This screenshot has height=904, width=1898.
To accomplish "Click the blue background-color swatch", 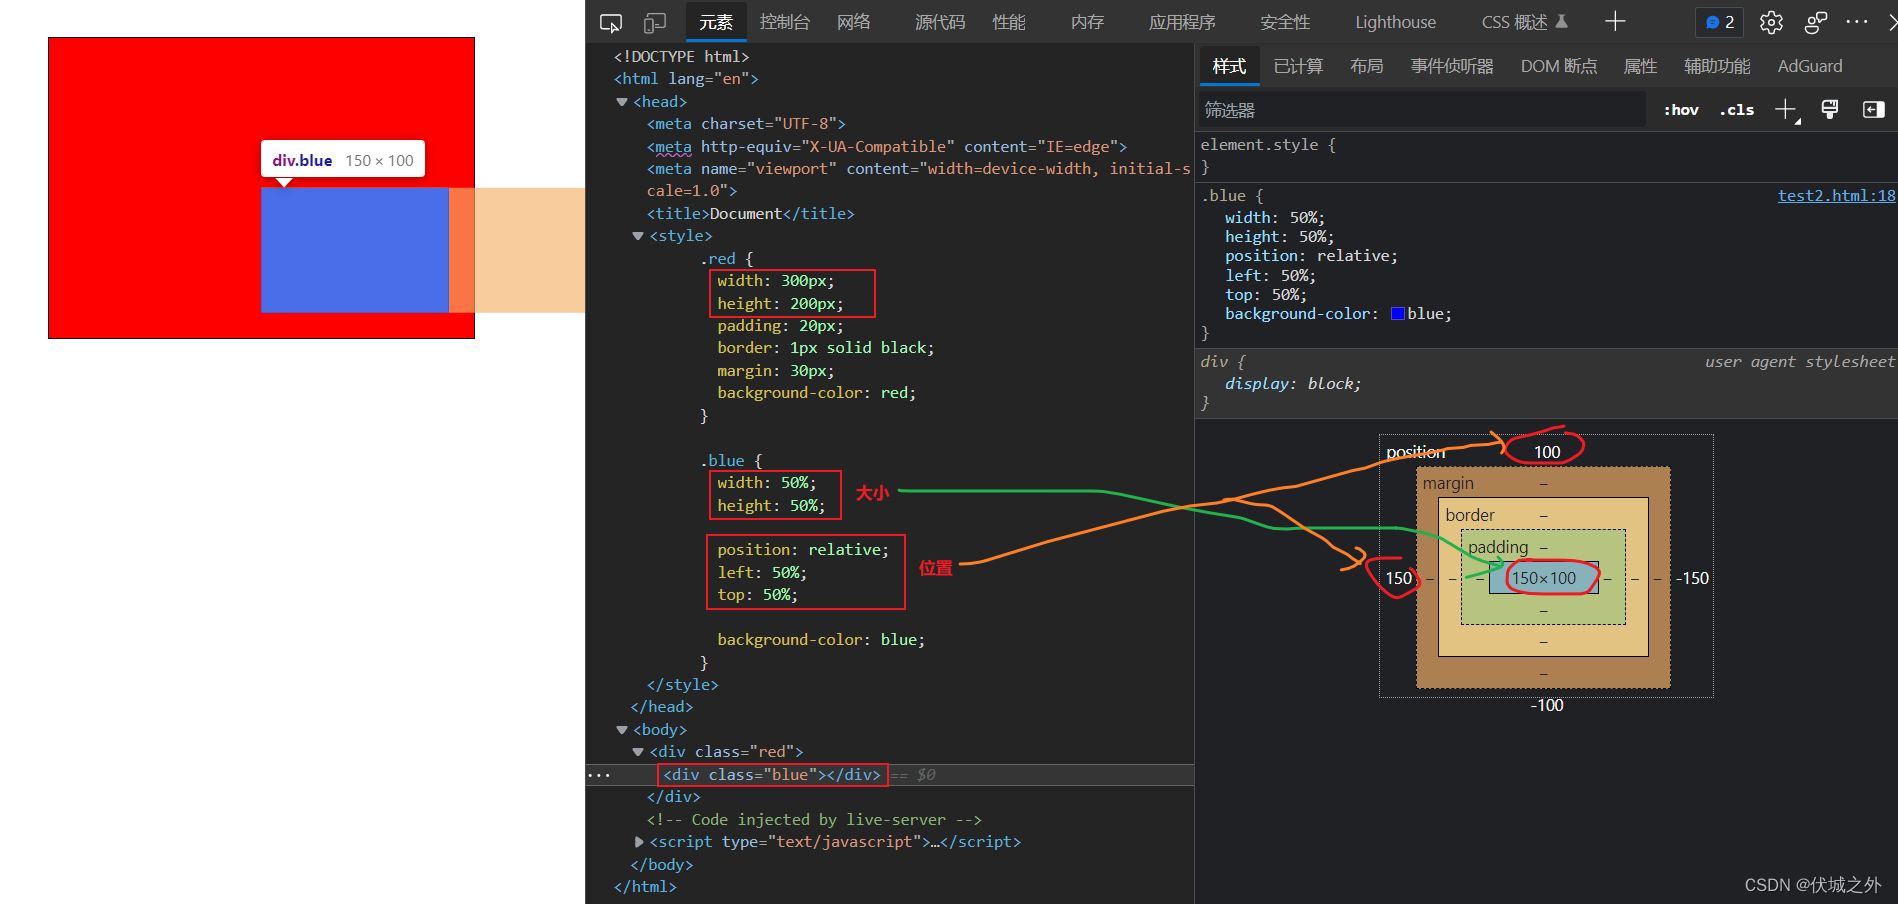I will [1398, 314].
